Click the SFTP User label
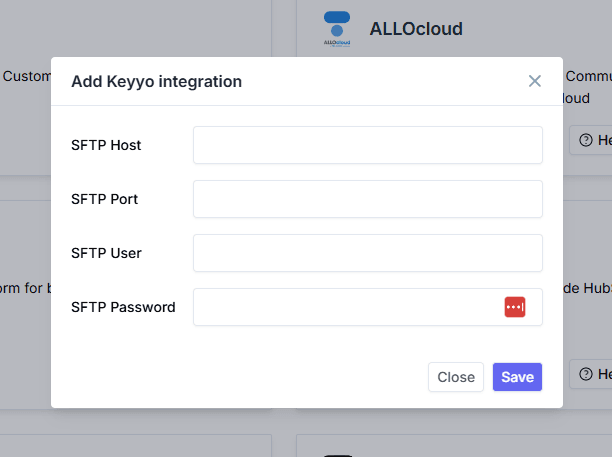The height and width of the screenshot is (457, 612). coord(106,253)
